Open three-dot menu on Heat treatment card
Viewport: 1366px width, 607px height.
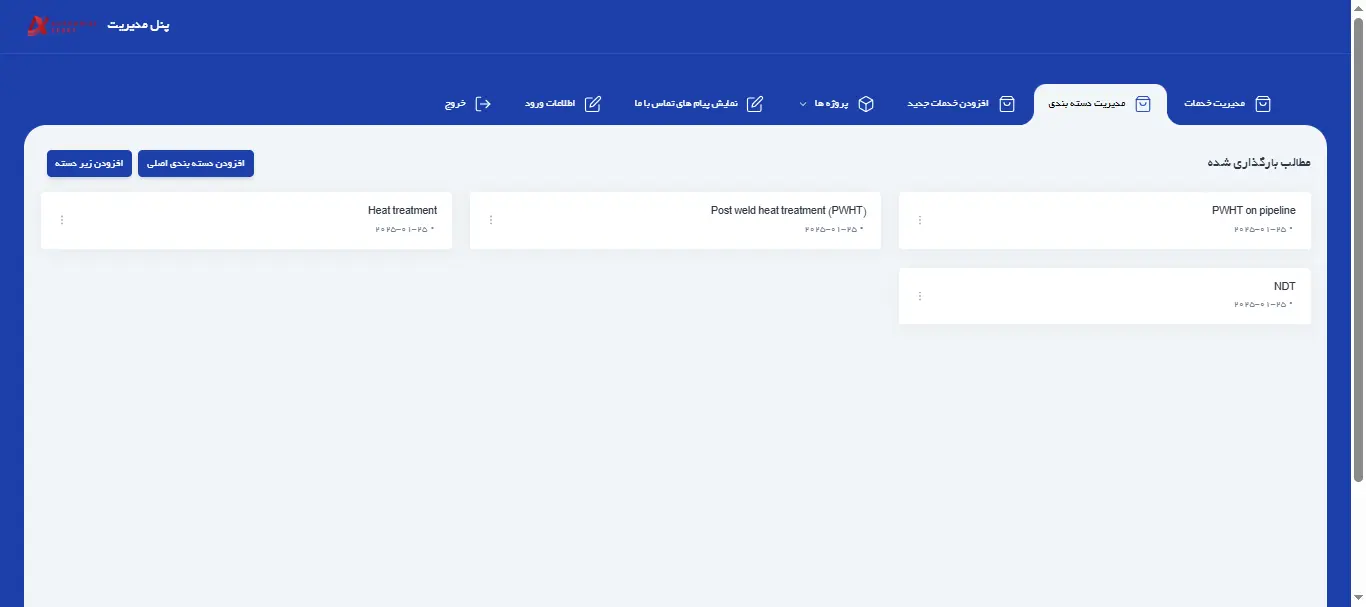click(62, 220)
